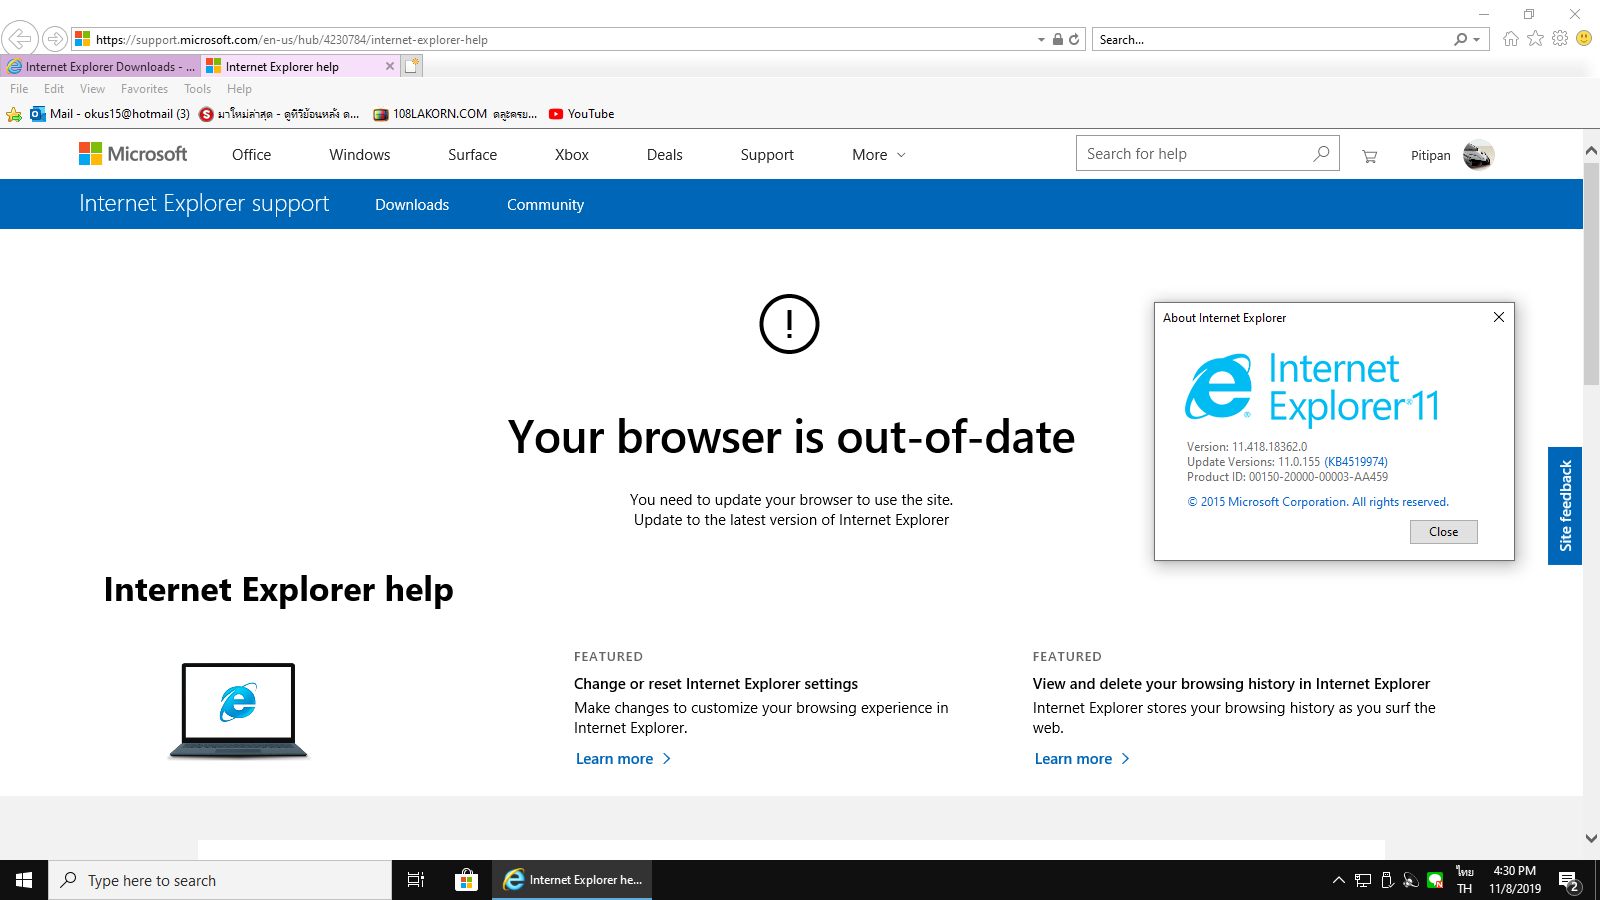This screenshot has width=1600, height=900.
Task: Open the Community link in the blue bar
Action: pyautogui.click(x=545, y=205)
